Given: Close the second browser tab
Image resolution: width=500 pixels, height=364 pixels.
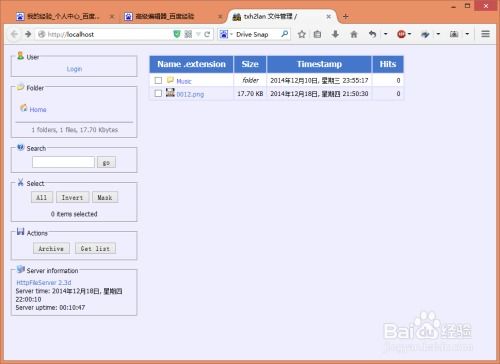Looking at the screenshot, I should pos(220,16).
